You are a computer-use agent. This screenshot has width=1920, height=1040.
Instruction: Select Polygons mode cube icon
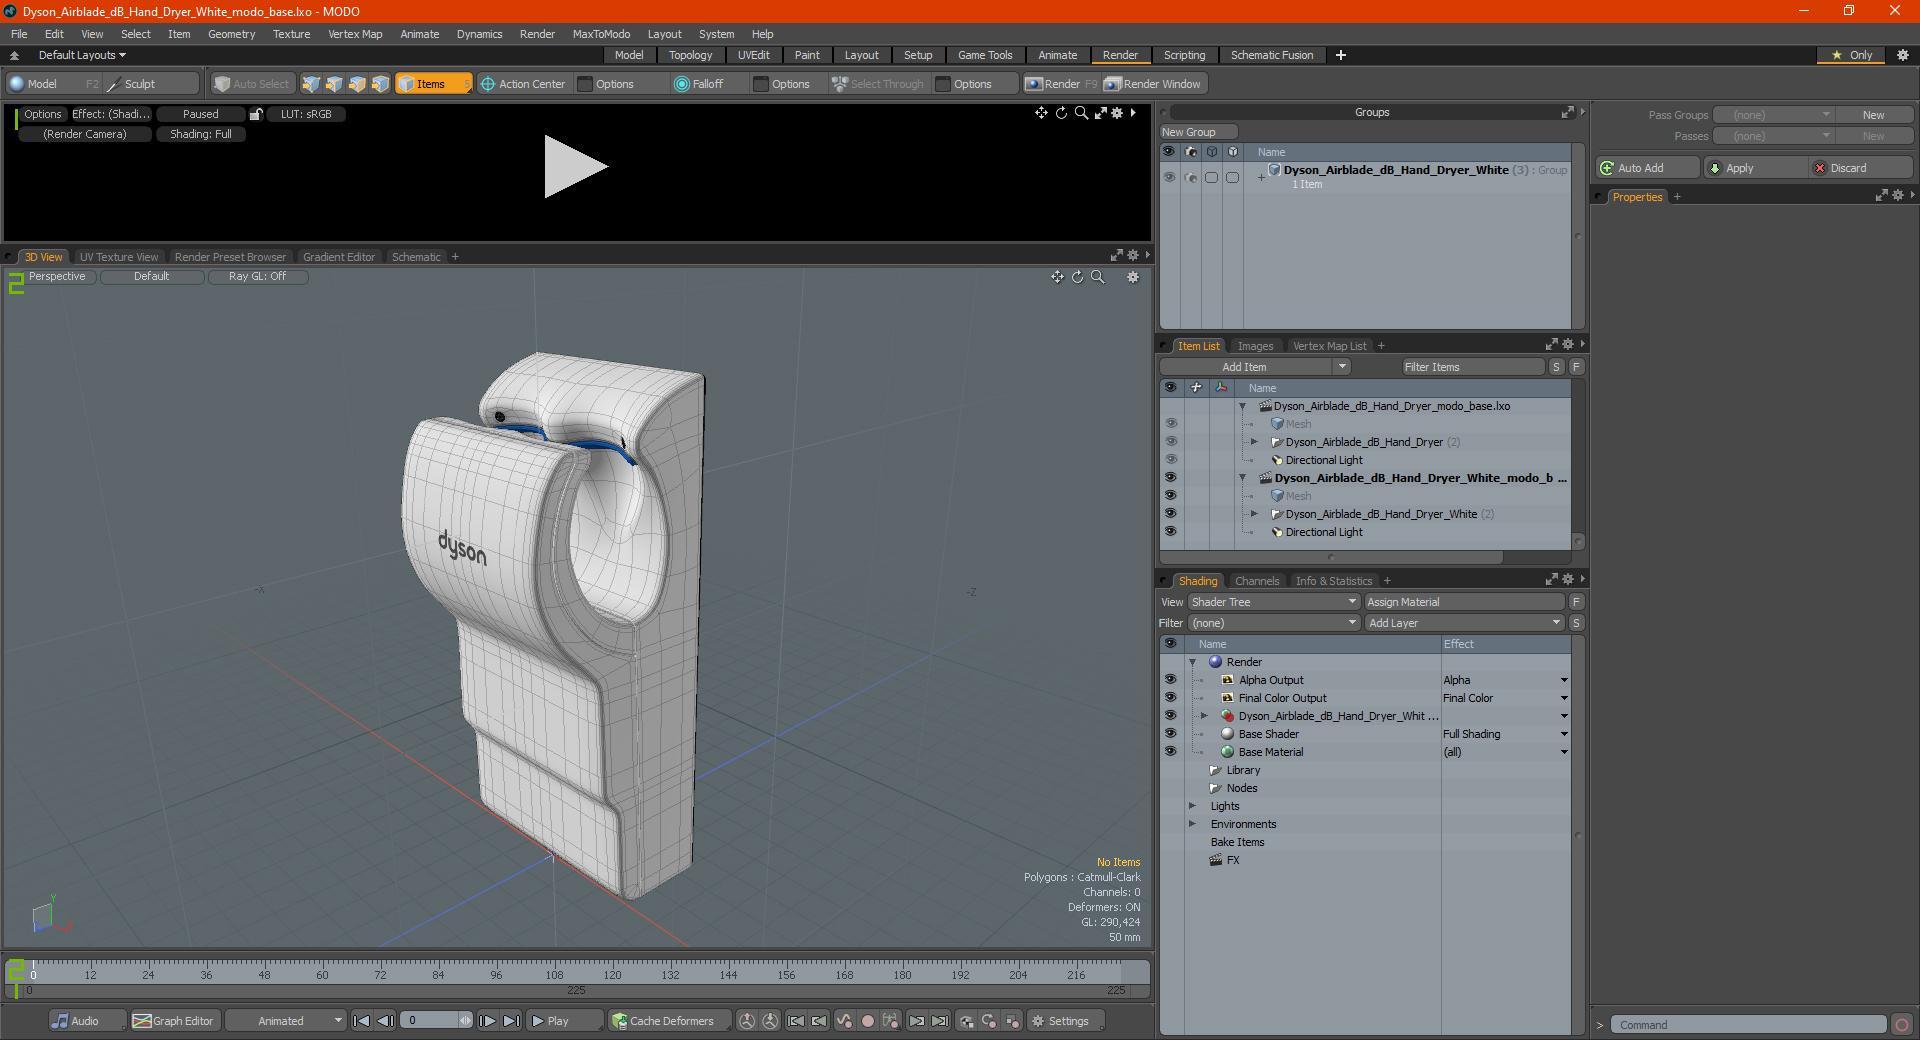coord(357,84)
